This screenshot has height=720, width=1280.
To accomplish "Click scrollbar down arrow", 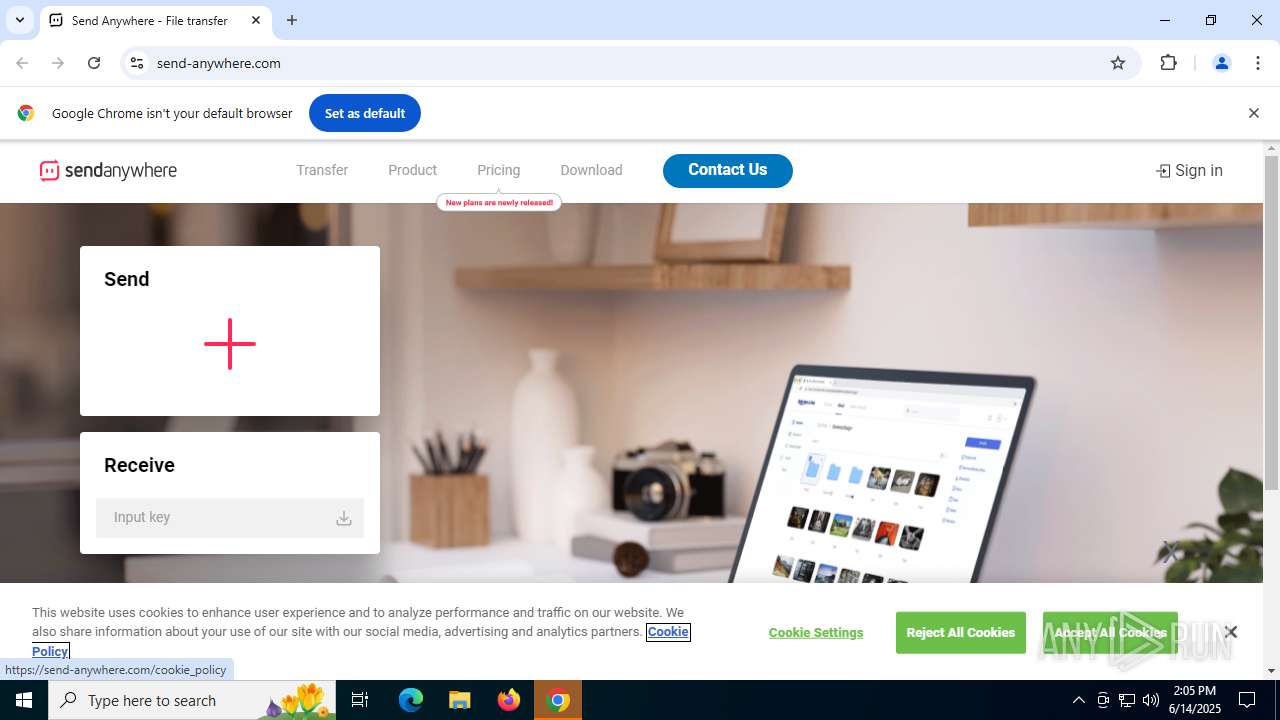I will [1271, 671].
